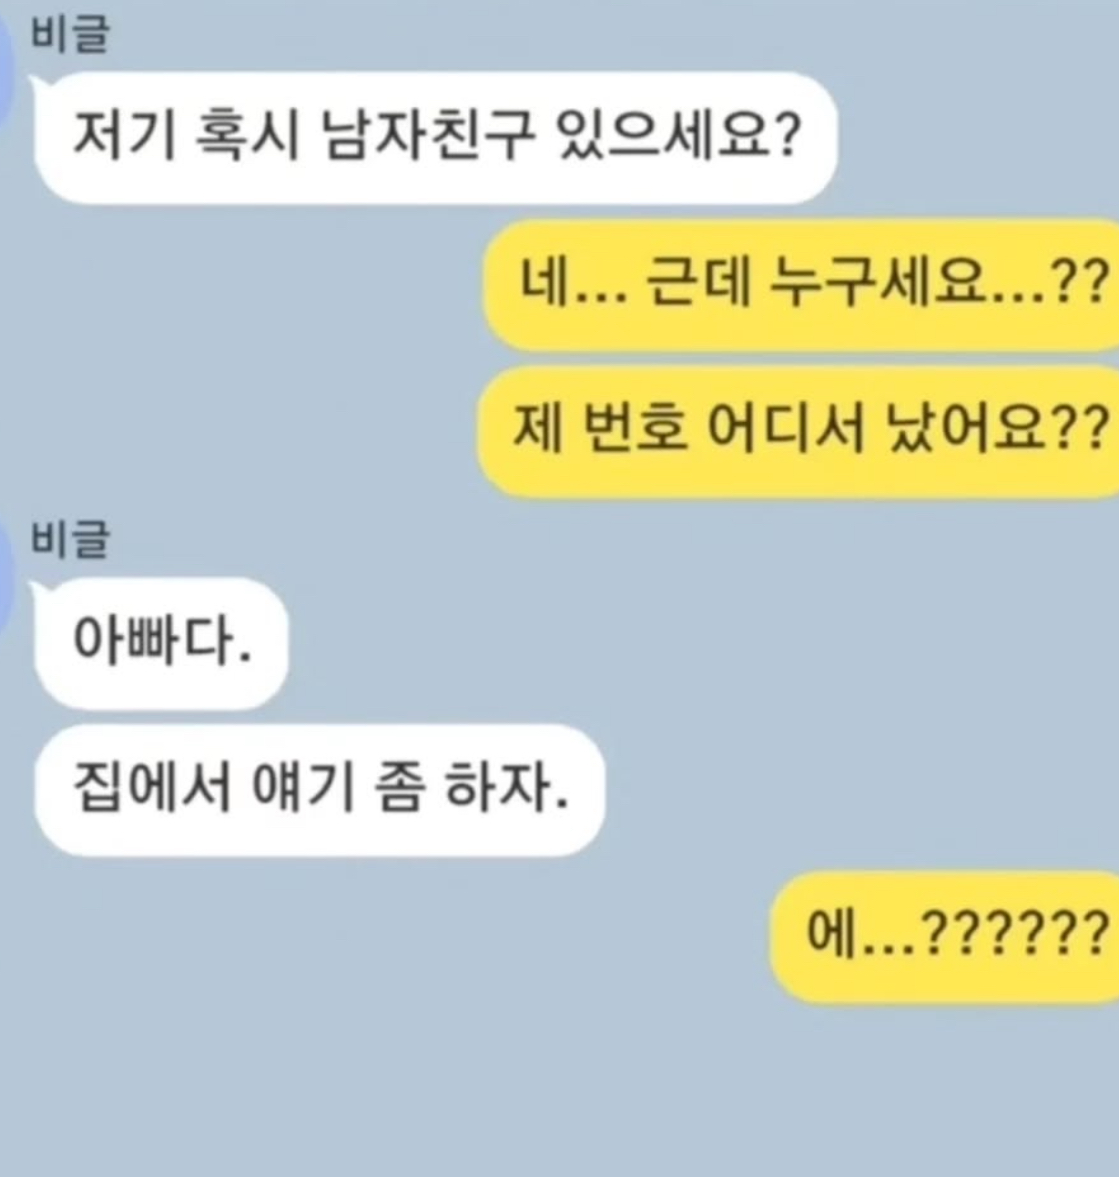Select the last yellow bubble 에...??????
1119x1177 pixels.
946,936
